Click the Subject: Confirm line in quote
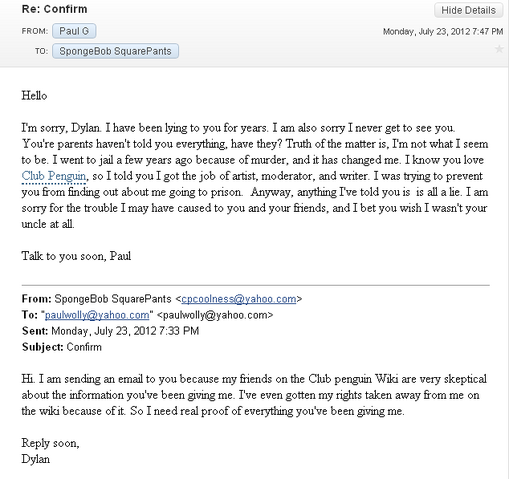The image size is (509, 479). click(x=62, y=347)
